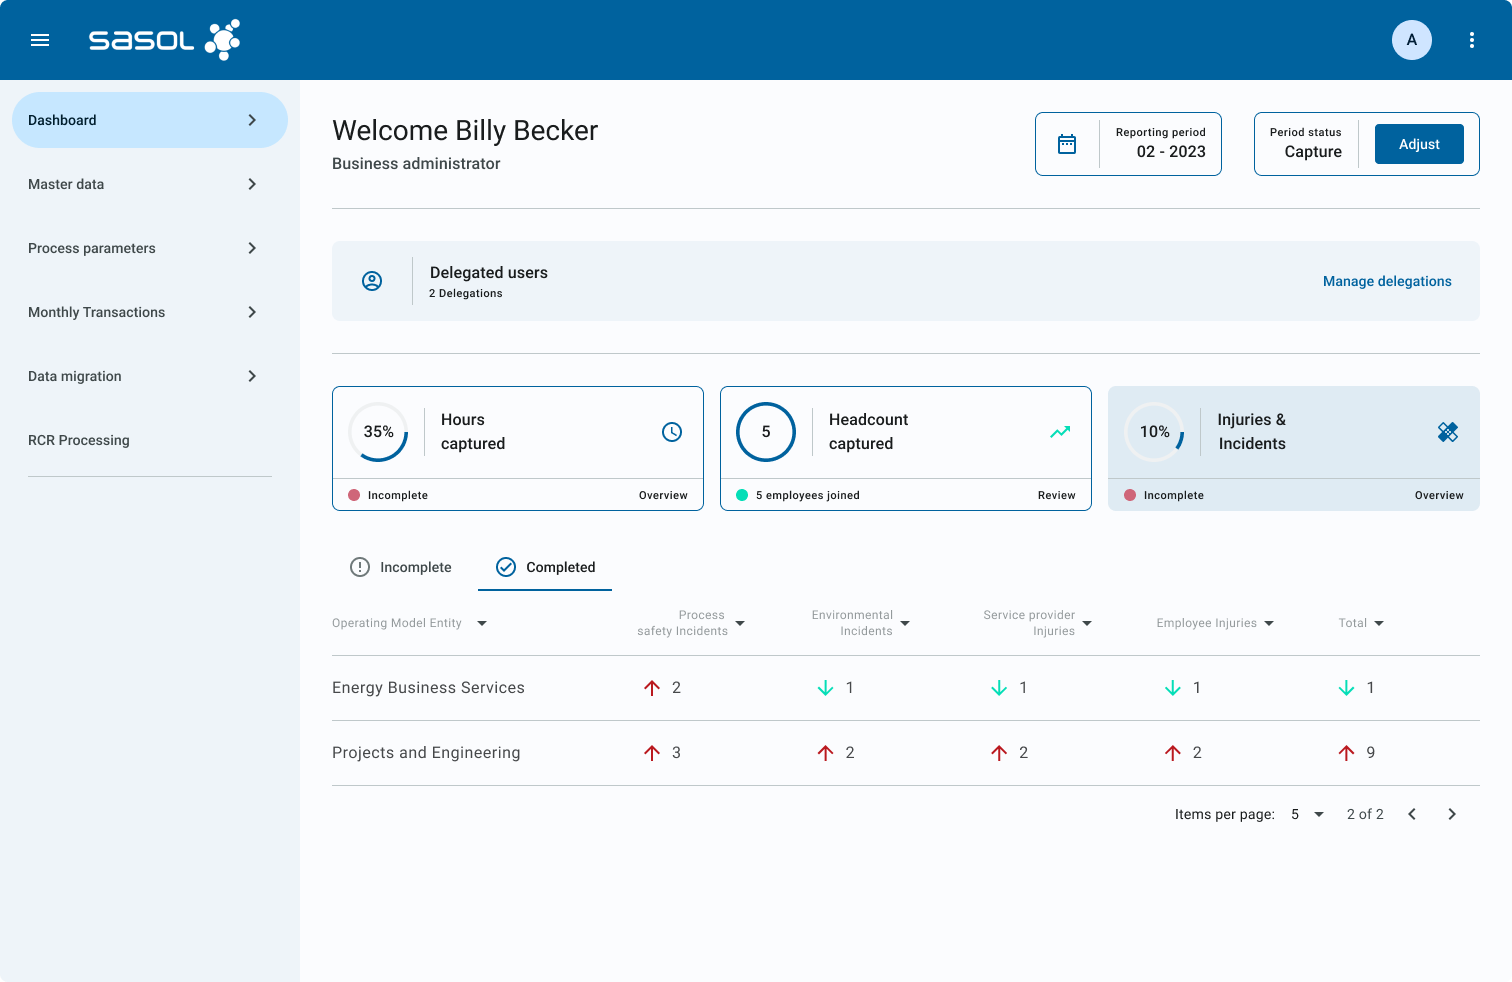
Task: Open the Operating Model Entity column filter
Action: click(482, 622)
